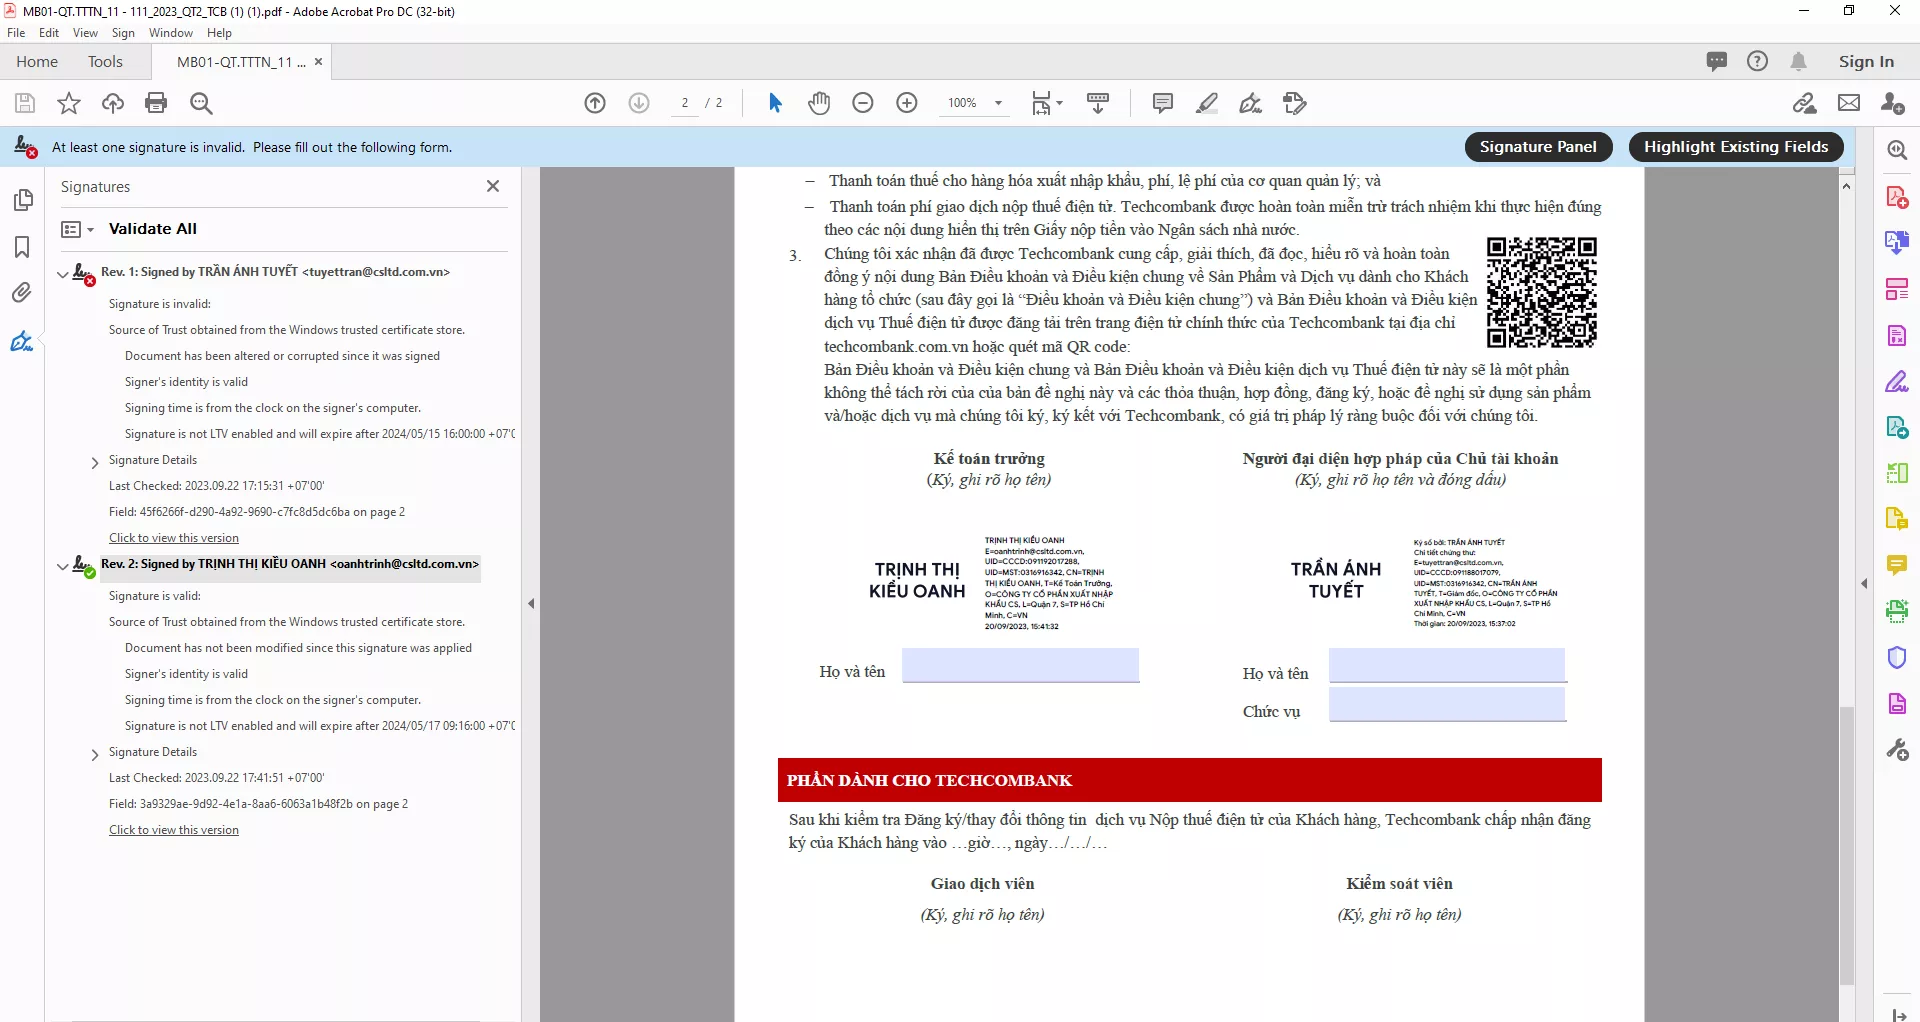Open the Page Thumbnails panel

(22, 200)
